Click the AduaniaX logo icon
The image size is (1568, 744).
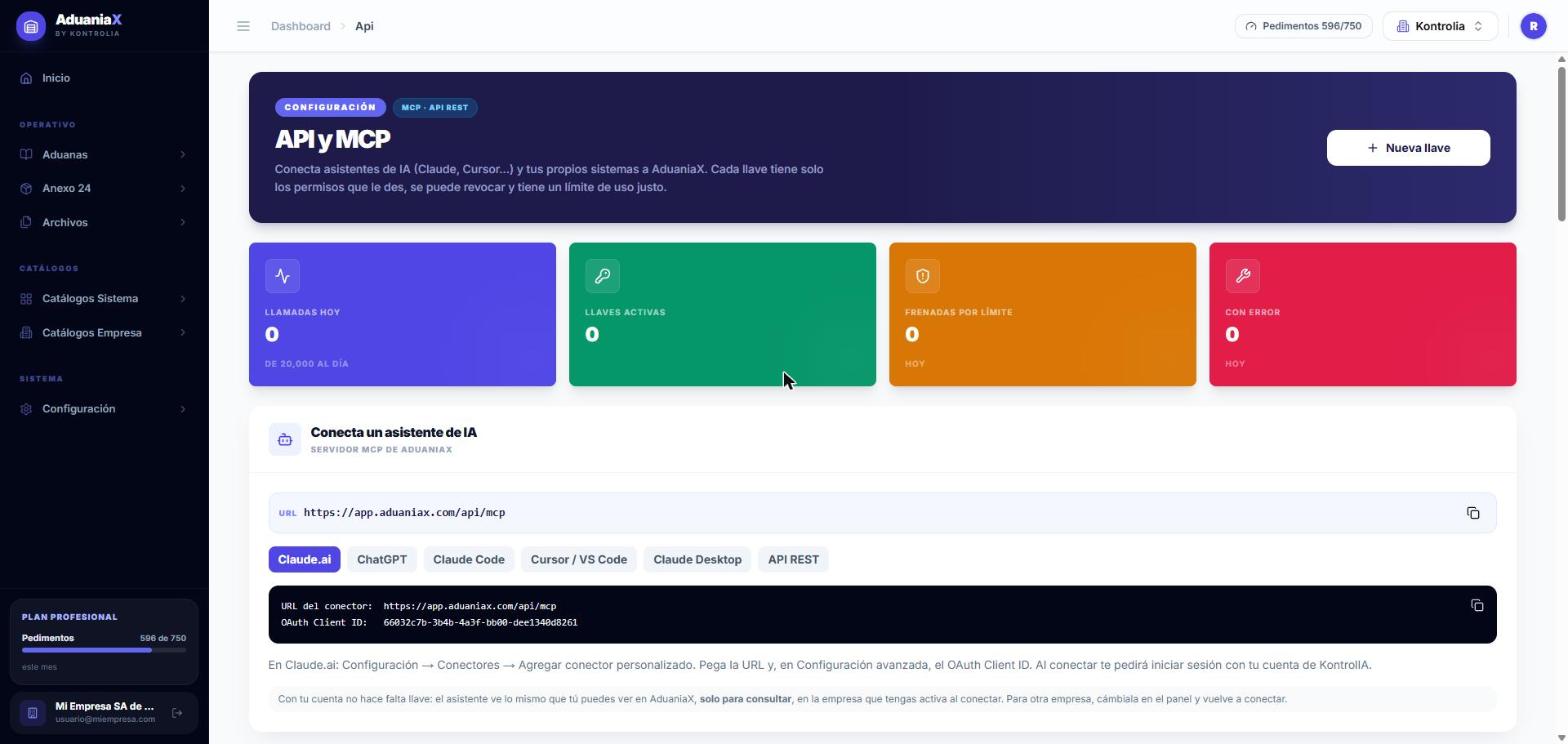pyautogui.click(x=31, y=26)
